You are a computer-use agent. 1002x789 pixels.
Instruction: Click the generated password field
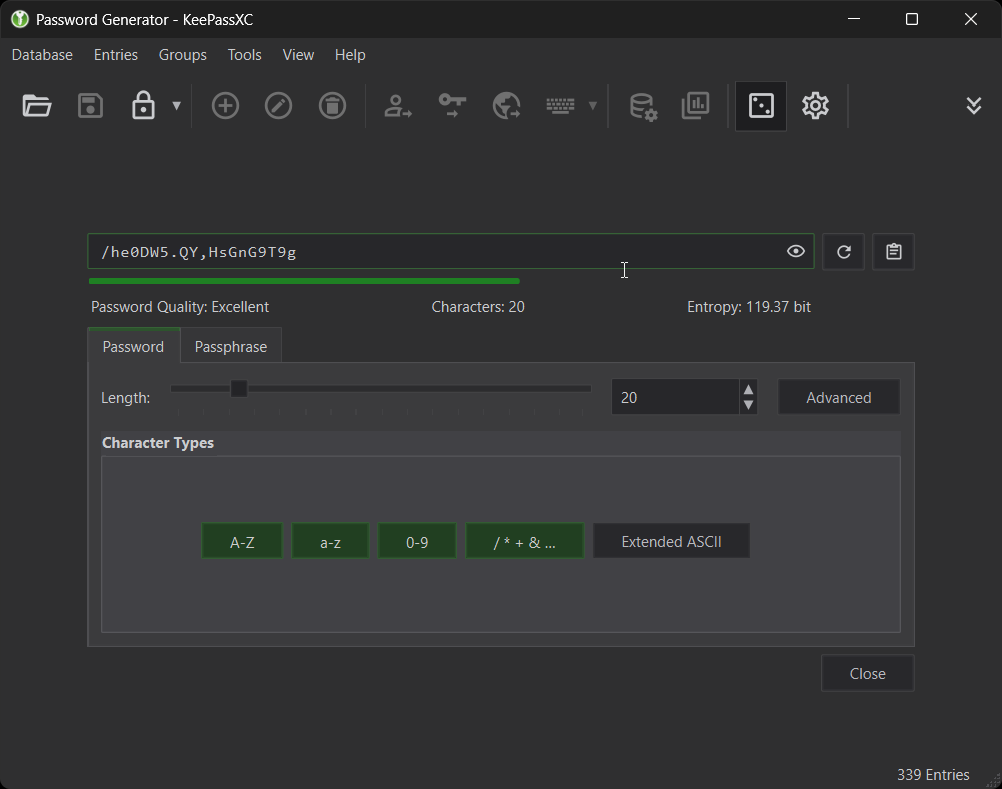[x=451, y=252]
